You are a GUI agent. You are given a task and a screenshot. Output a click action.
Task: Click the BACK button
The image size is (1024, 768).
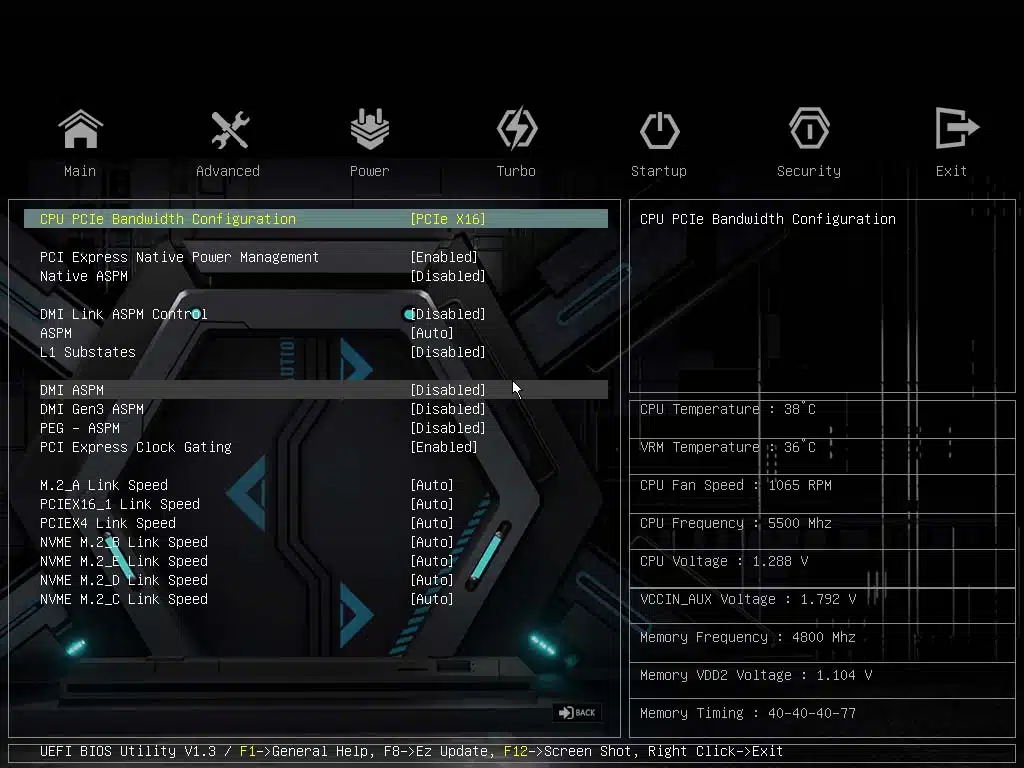[577, 712]
